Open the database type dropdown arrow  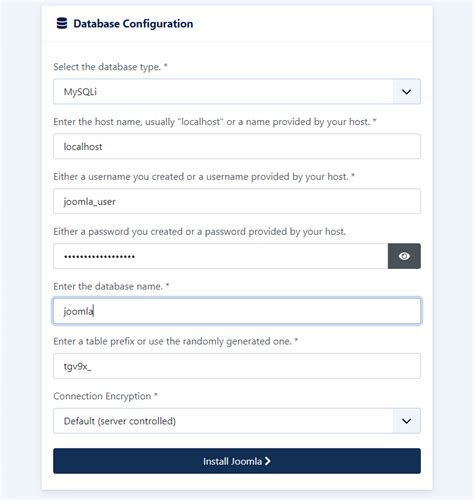406,92
